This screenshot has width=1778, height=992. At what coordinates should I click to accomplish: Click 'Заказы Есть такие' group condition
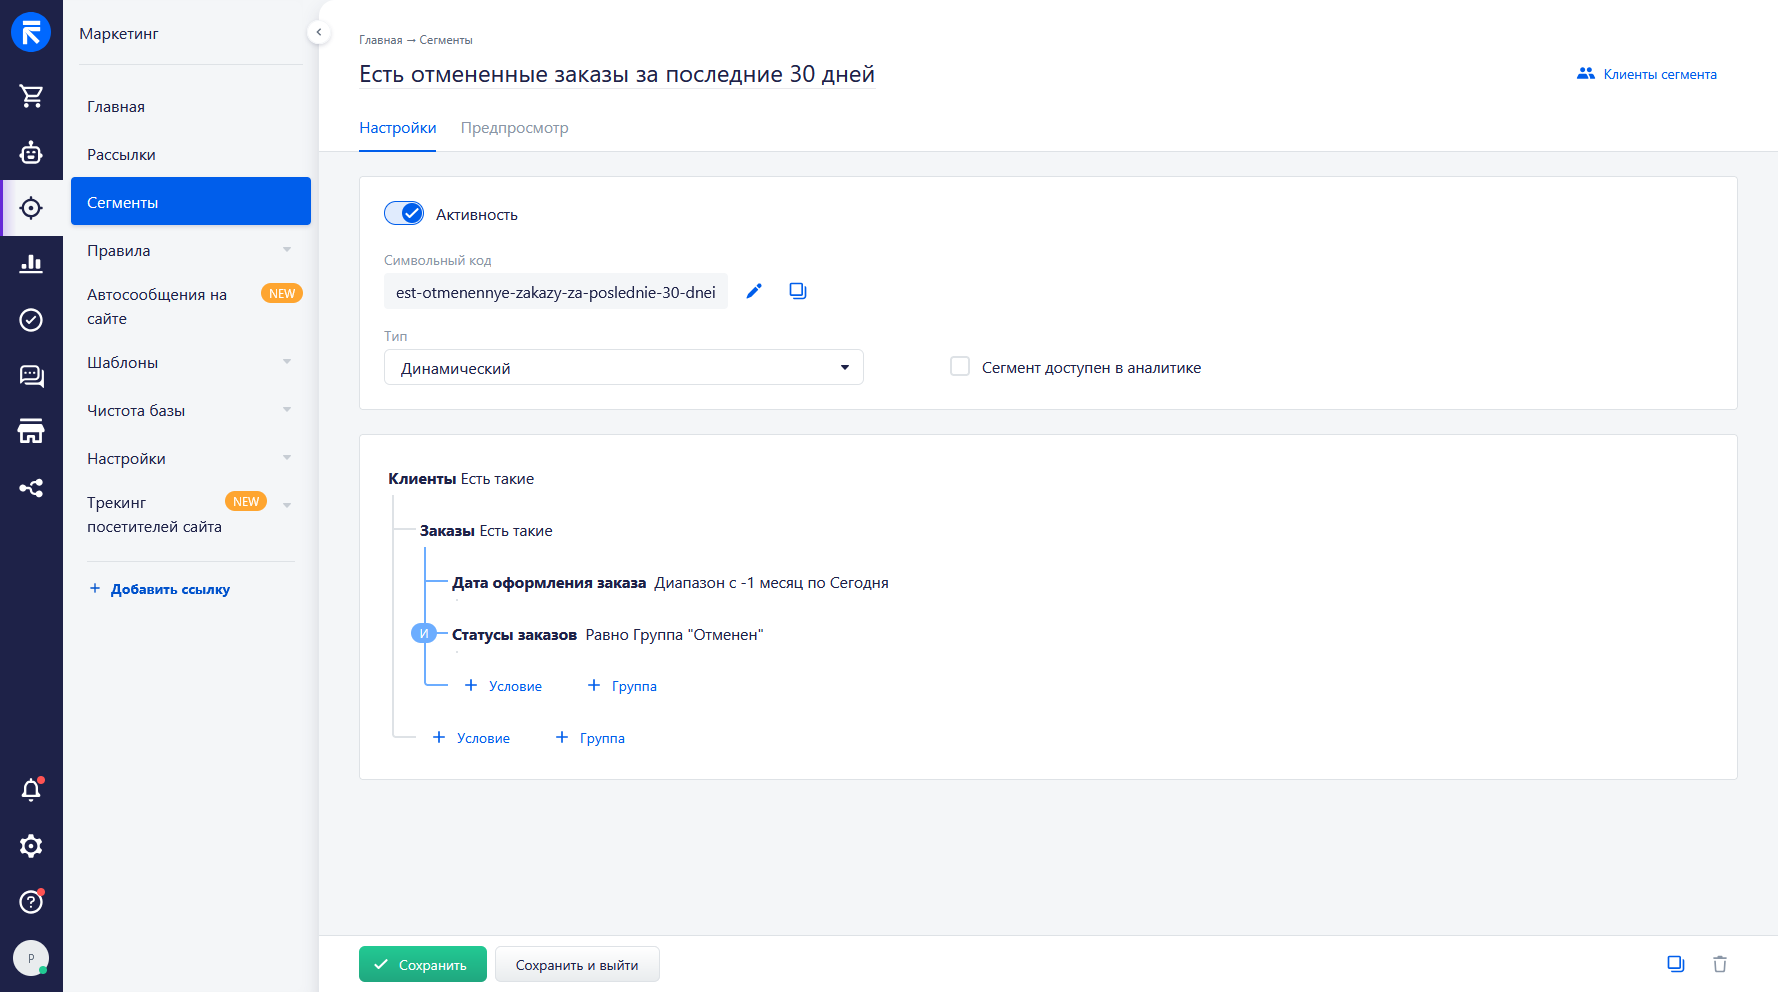[486, 531]
